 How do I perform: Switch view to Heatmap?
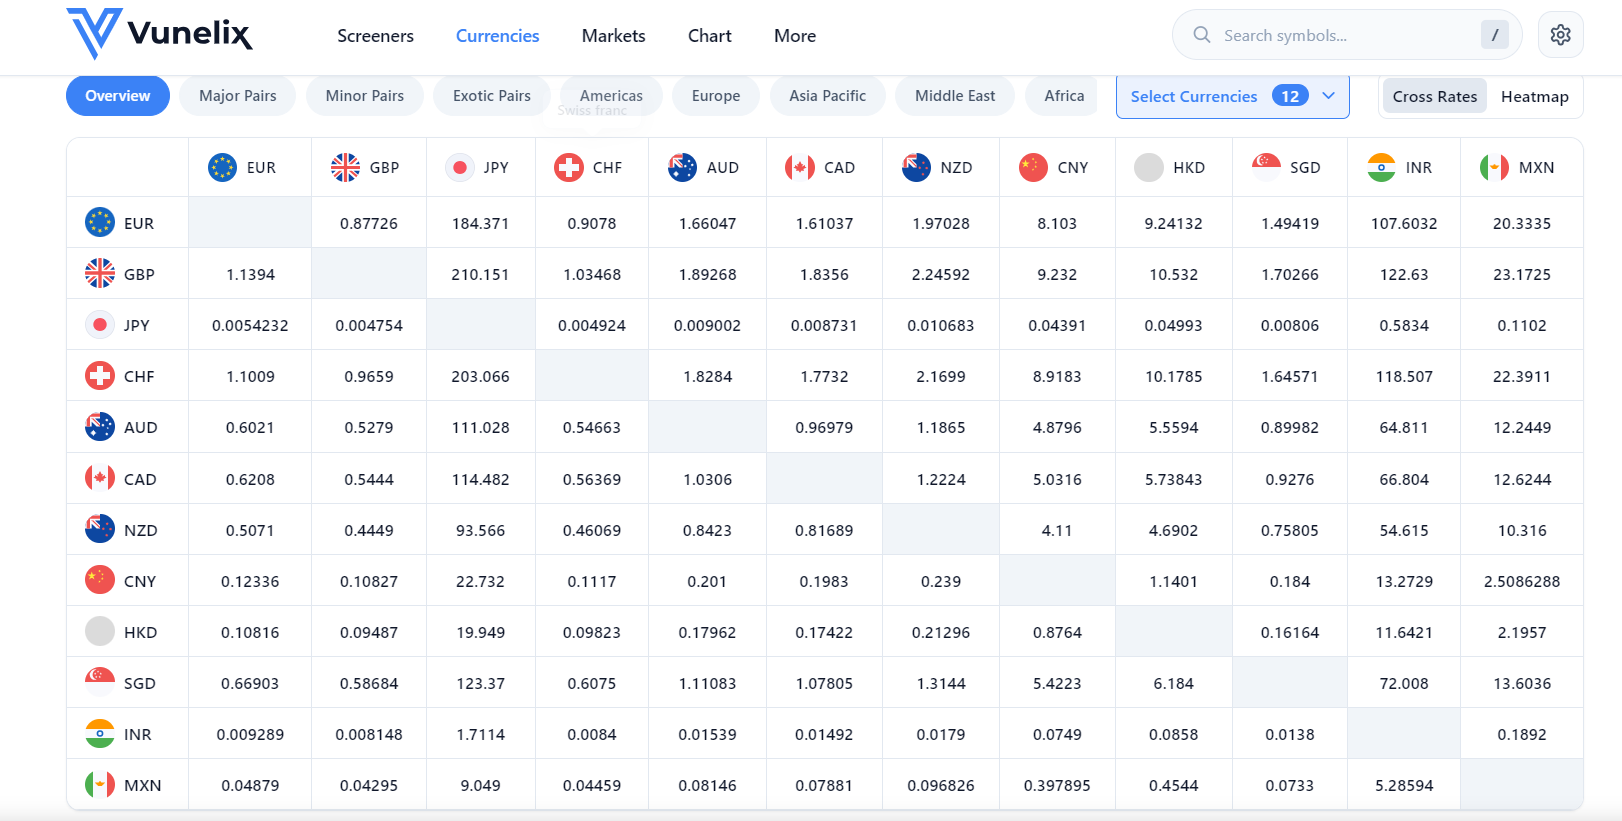[x=1534, y=96]
